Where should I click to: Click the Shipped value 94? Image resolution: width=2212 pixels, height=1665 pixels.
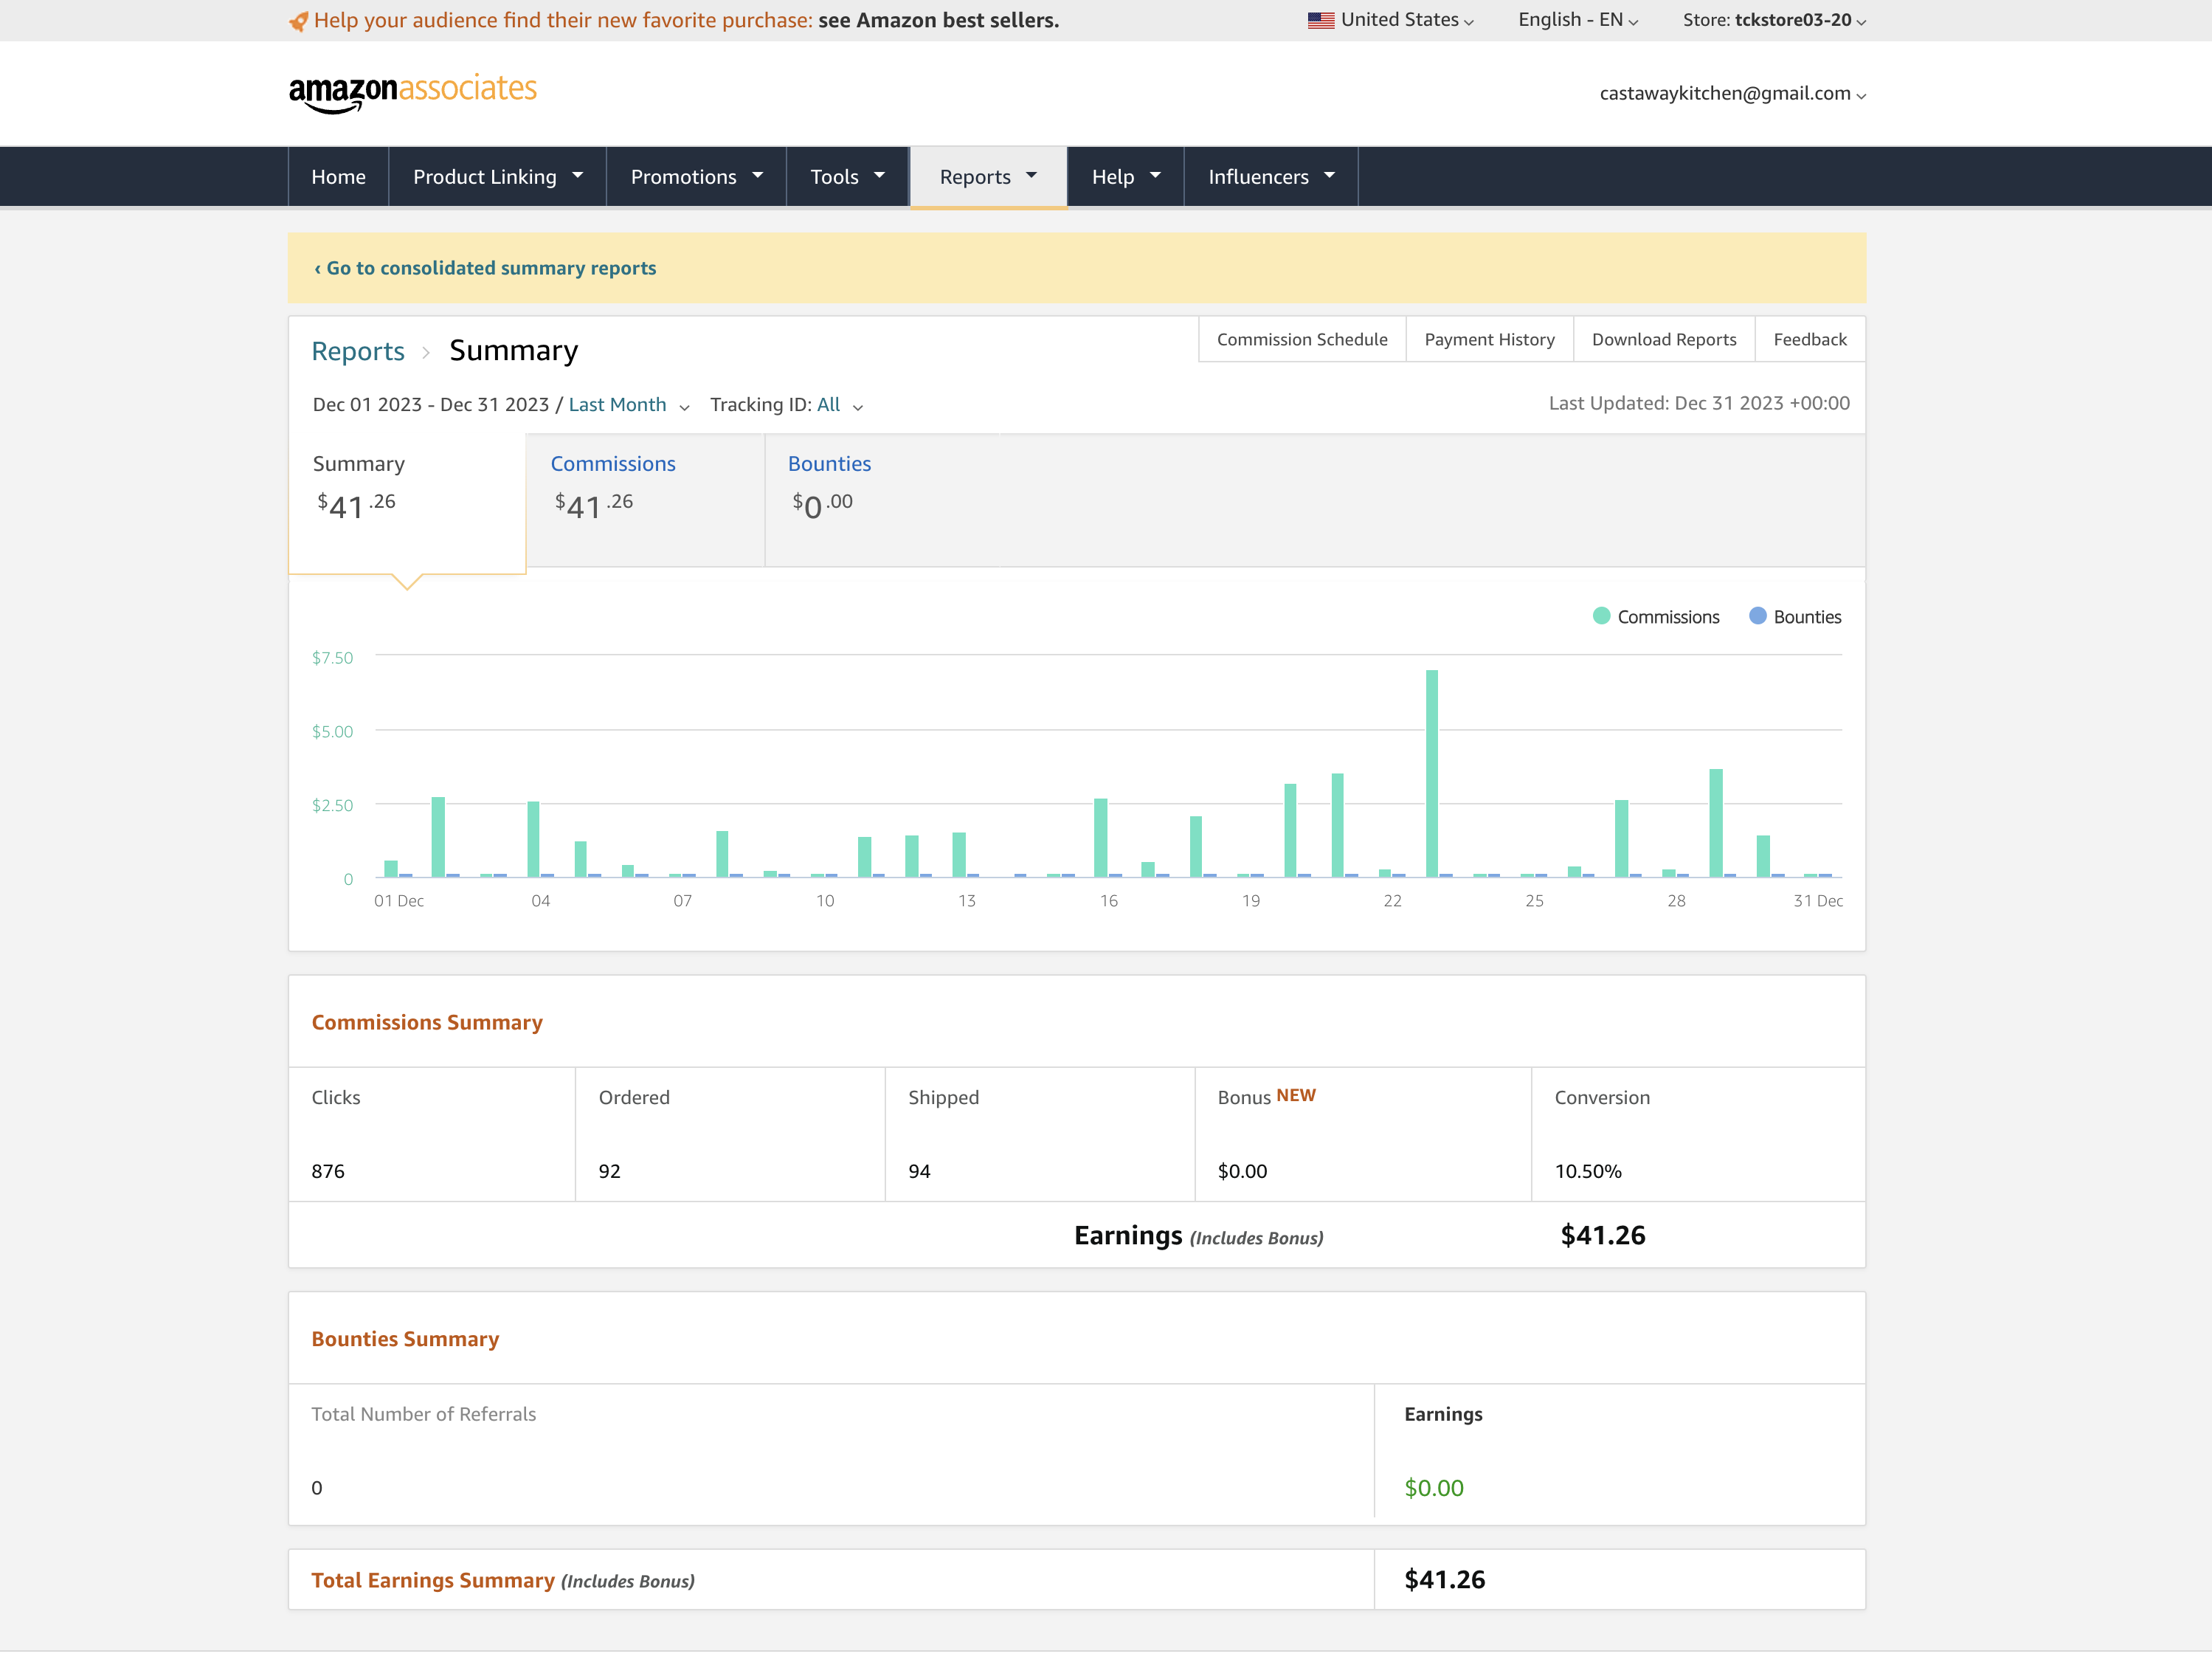[919, 1171]
